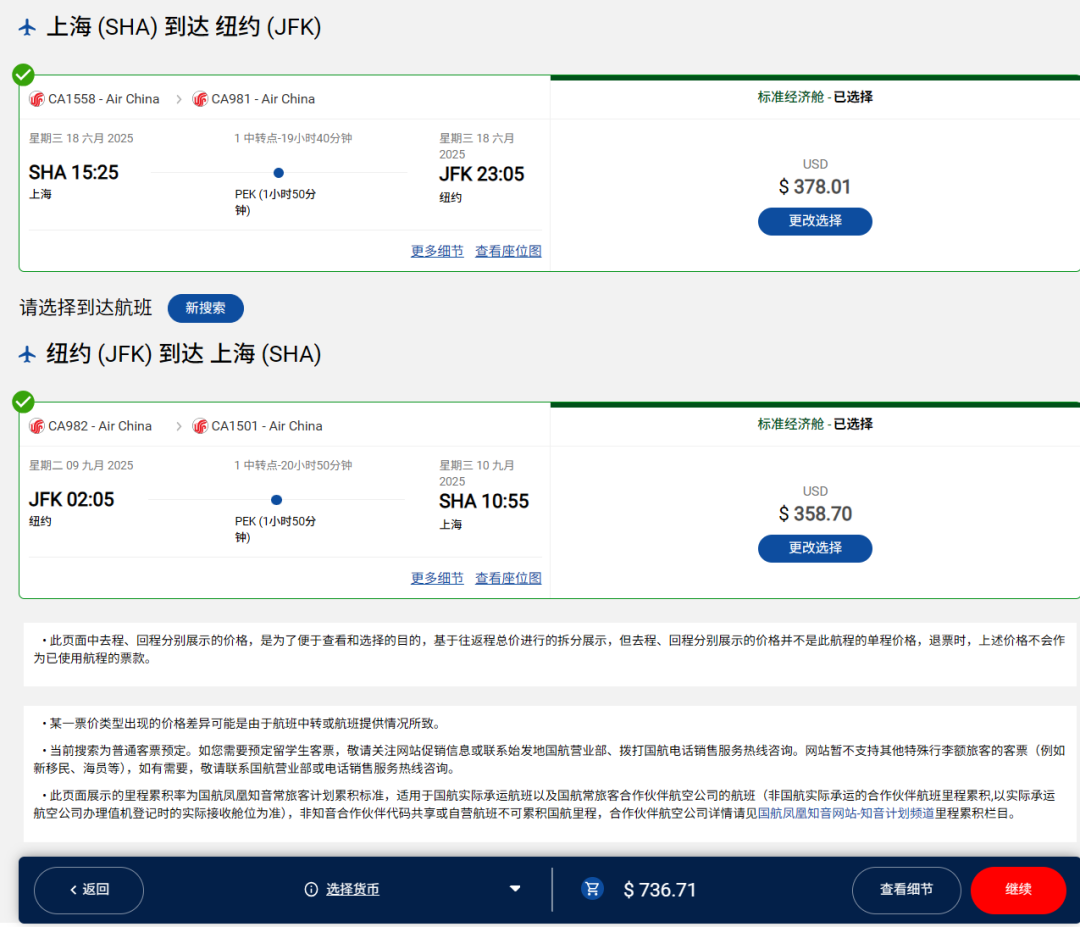Screen dimensions: 1080x927
Task: Expand the currency dropdown arrow in bottom bar
Action: click(515, 889)
